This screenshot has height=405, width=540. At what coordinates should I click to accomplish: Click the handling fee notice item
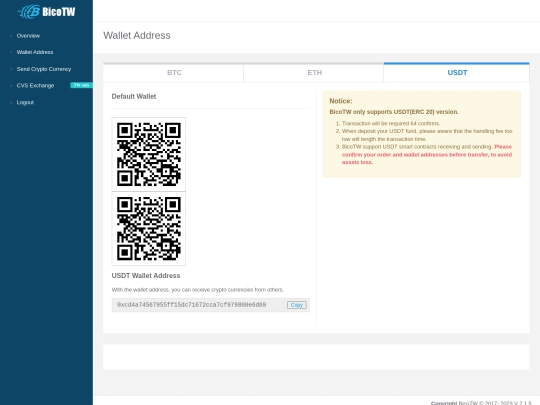pyautogui.click(x=427, y=135)
